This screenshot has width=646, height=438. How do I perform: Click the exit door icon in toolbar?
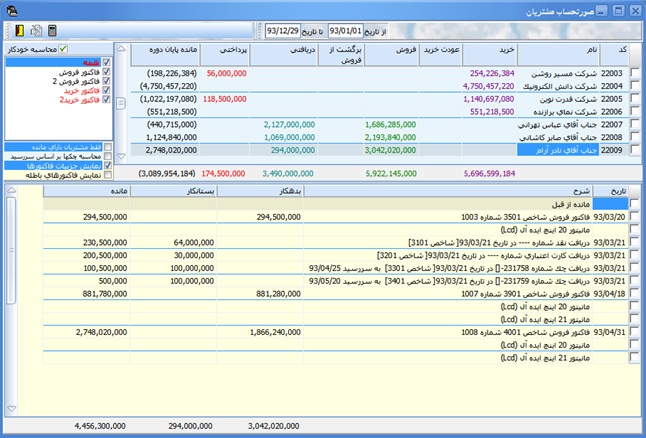click(x=17, y=31)
